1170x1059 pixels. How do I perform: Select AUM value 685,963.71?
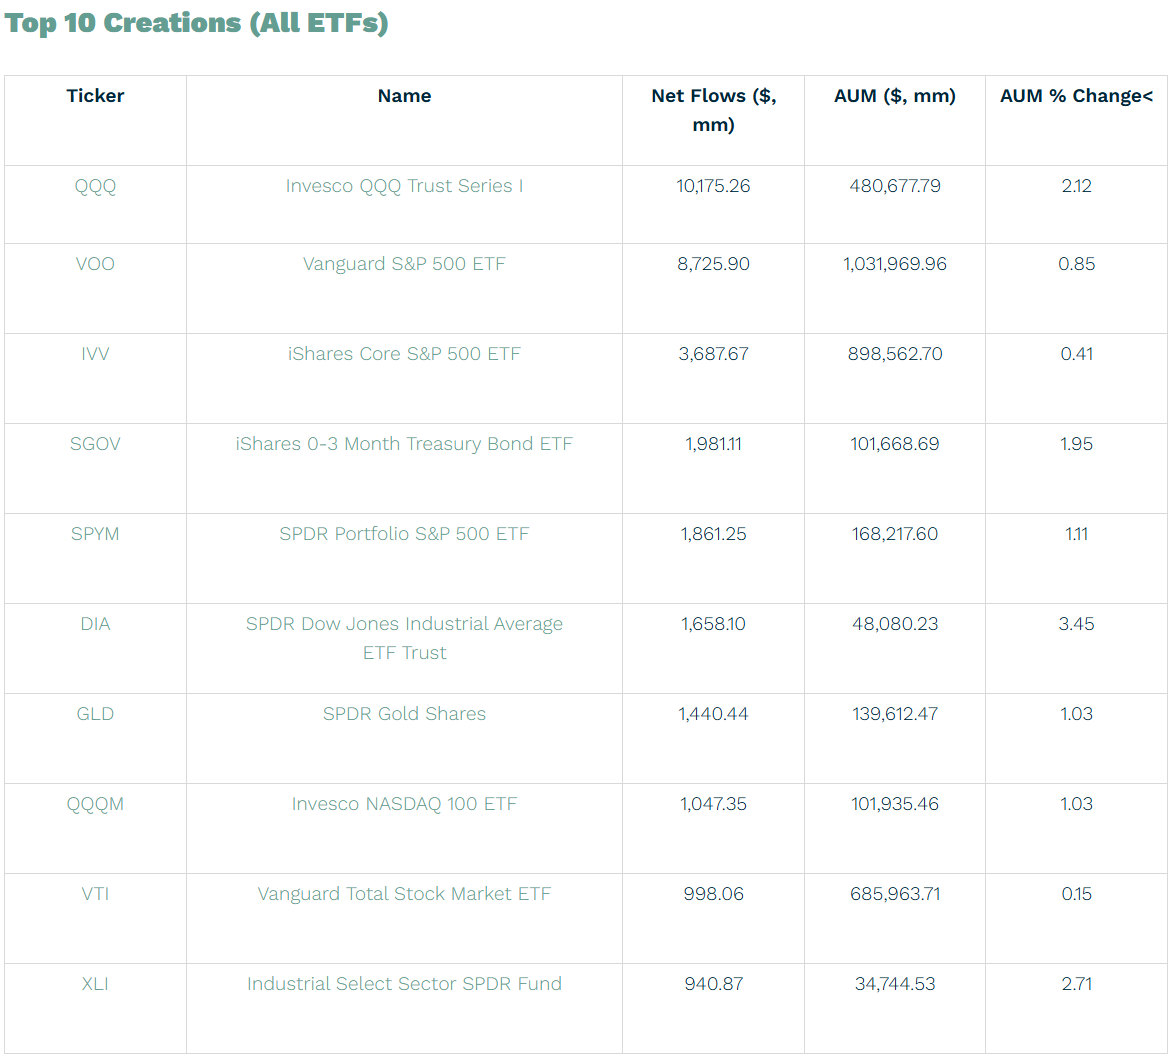tap(895, 894)
